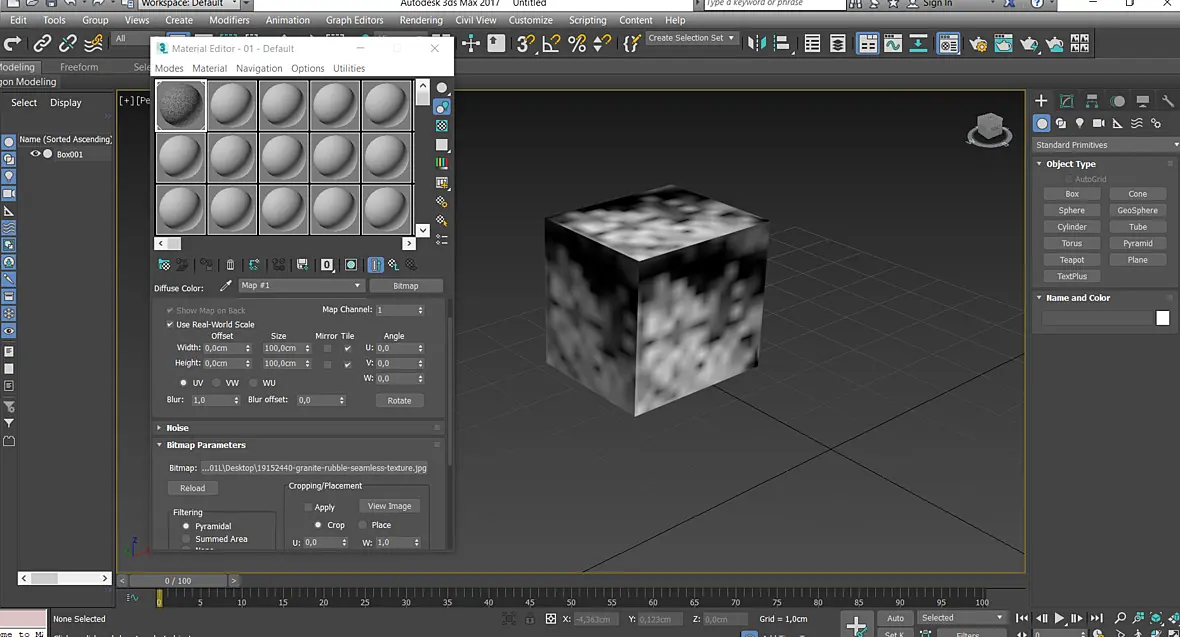Select the Bind to Space Warp tool
Image resolution: width=1180 pixels, height=637 pixels.
(93, 44)
